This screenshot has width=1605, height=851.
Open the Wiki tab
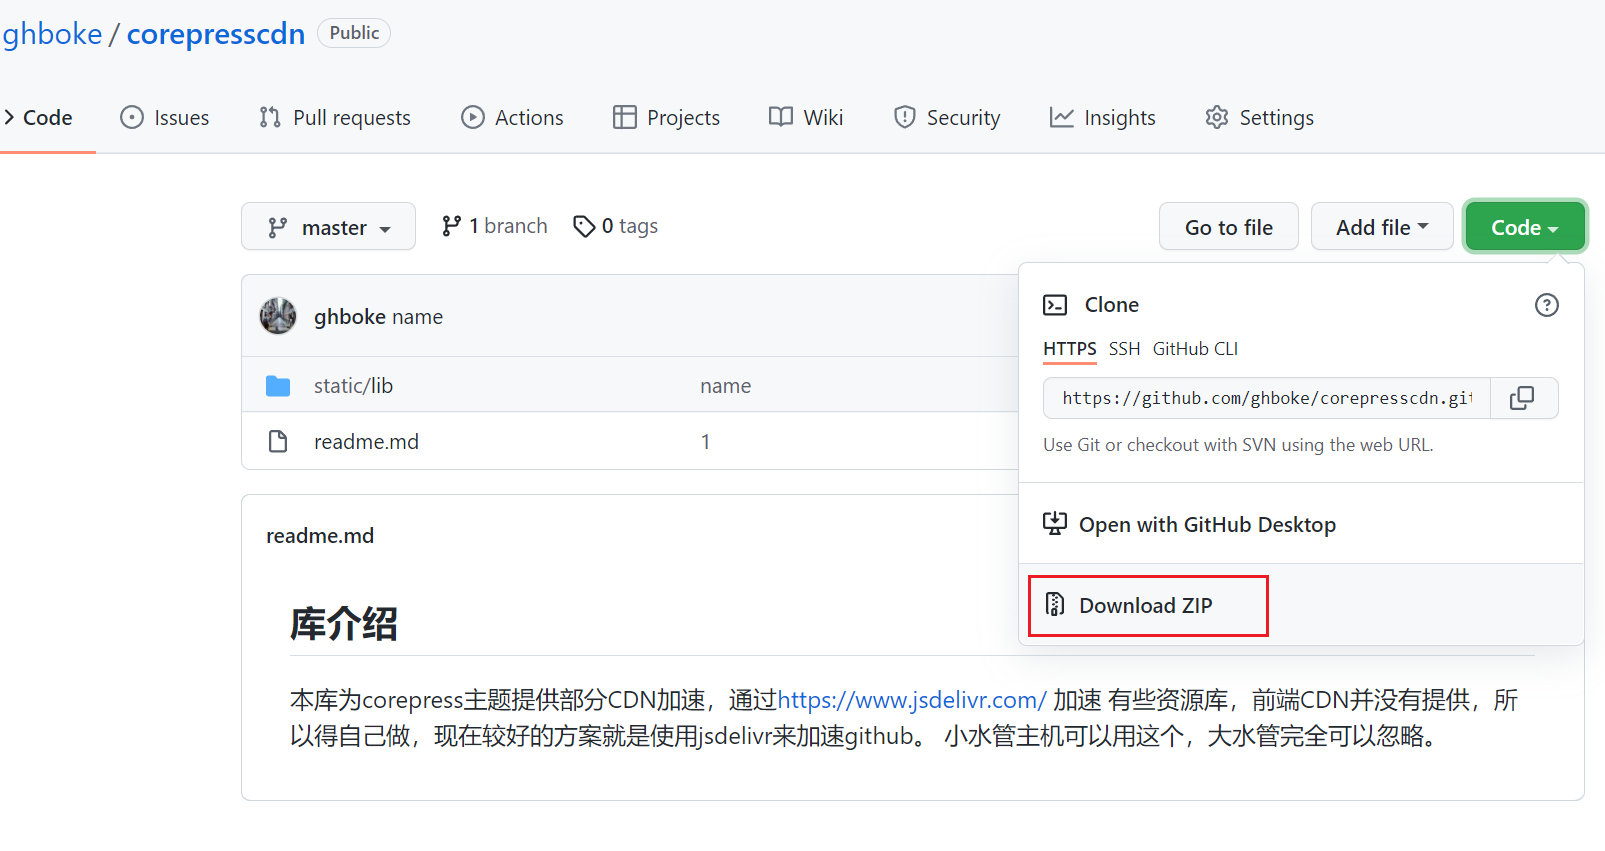coord(806,118)
